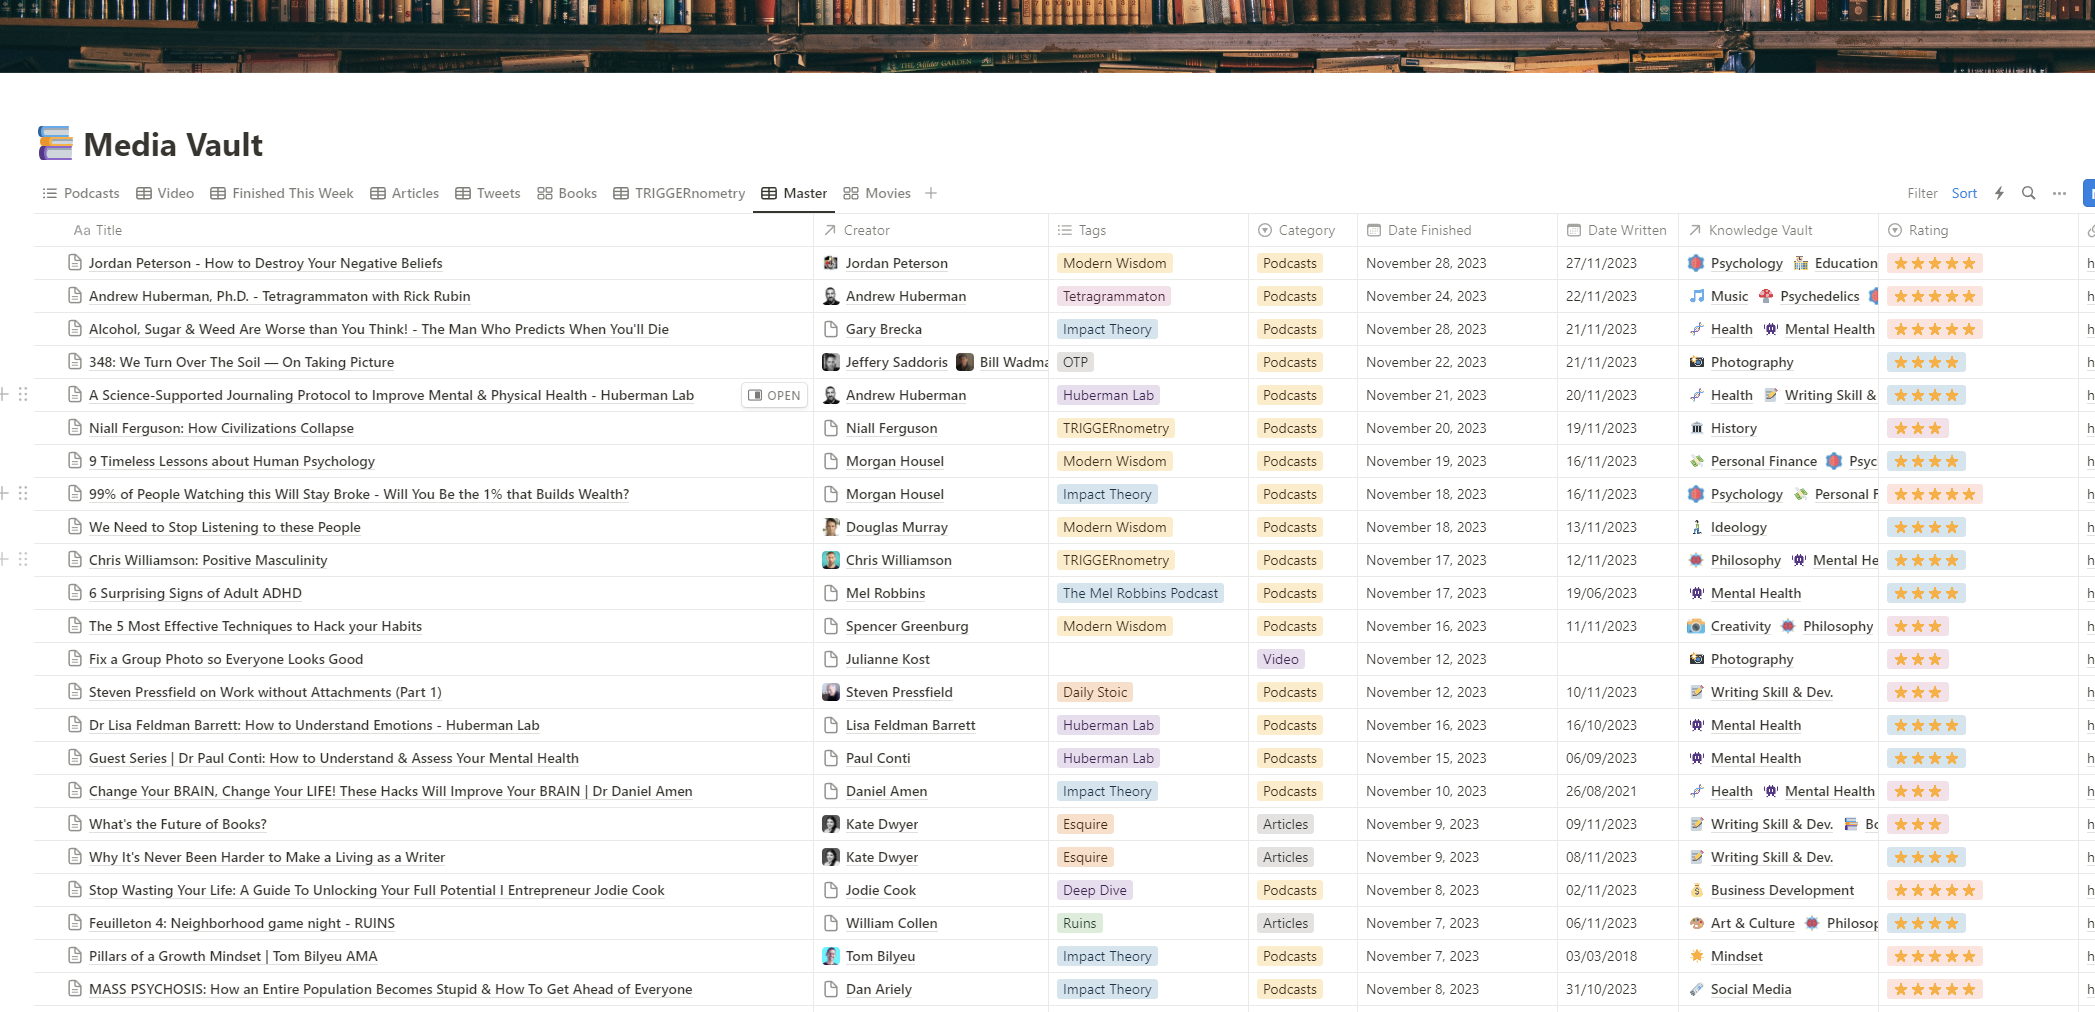Open the lightning automations icon
Screen dimensions: 2095x1012
pos(1999,193)
